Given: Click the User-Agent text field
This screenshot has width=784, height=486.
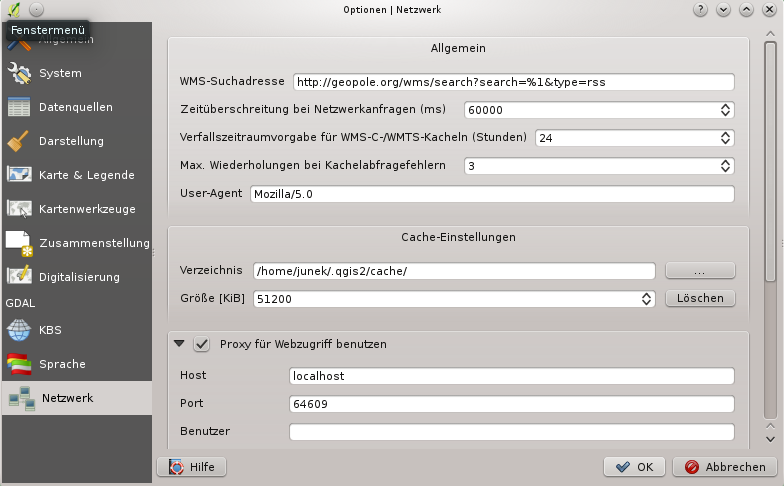Looking at the screenshot, I should coord(492,194).
